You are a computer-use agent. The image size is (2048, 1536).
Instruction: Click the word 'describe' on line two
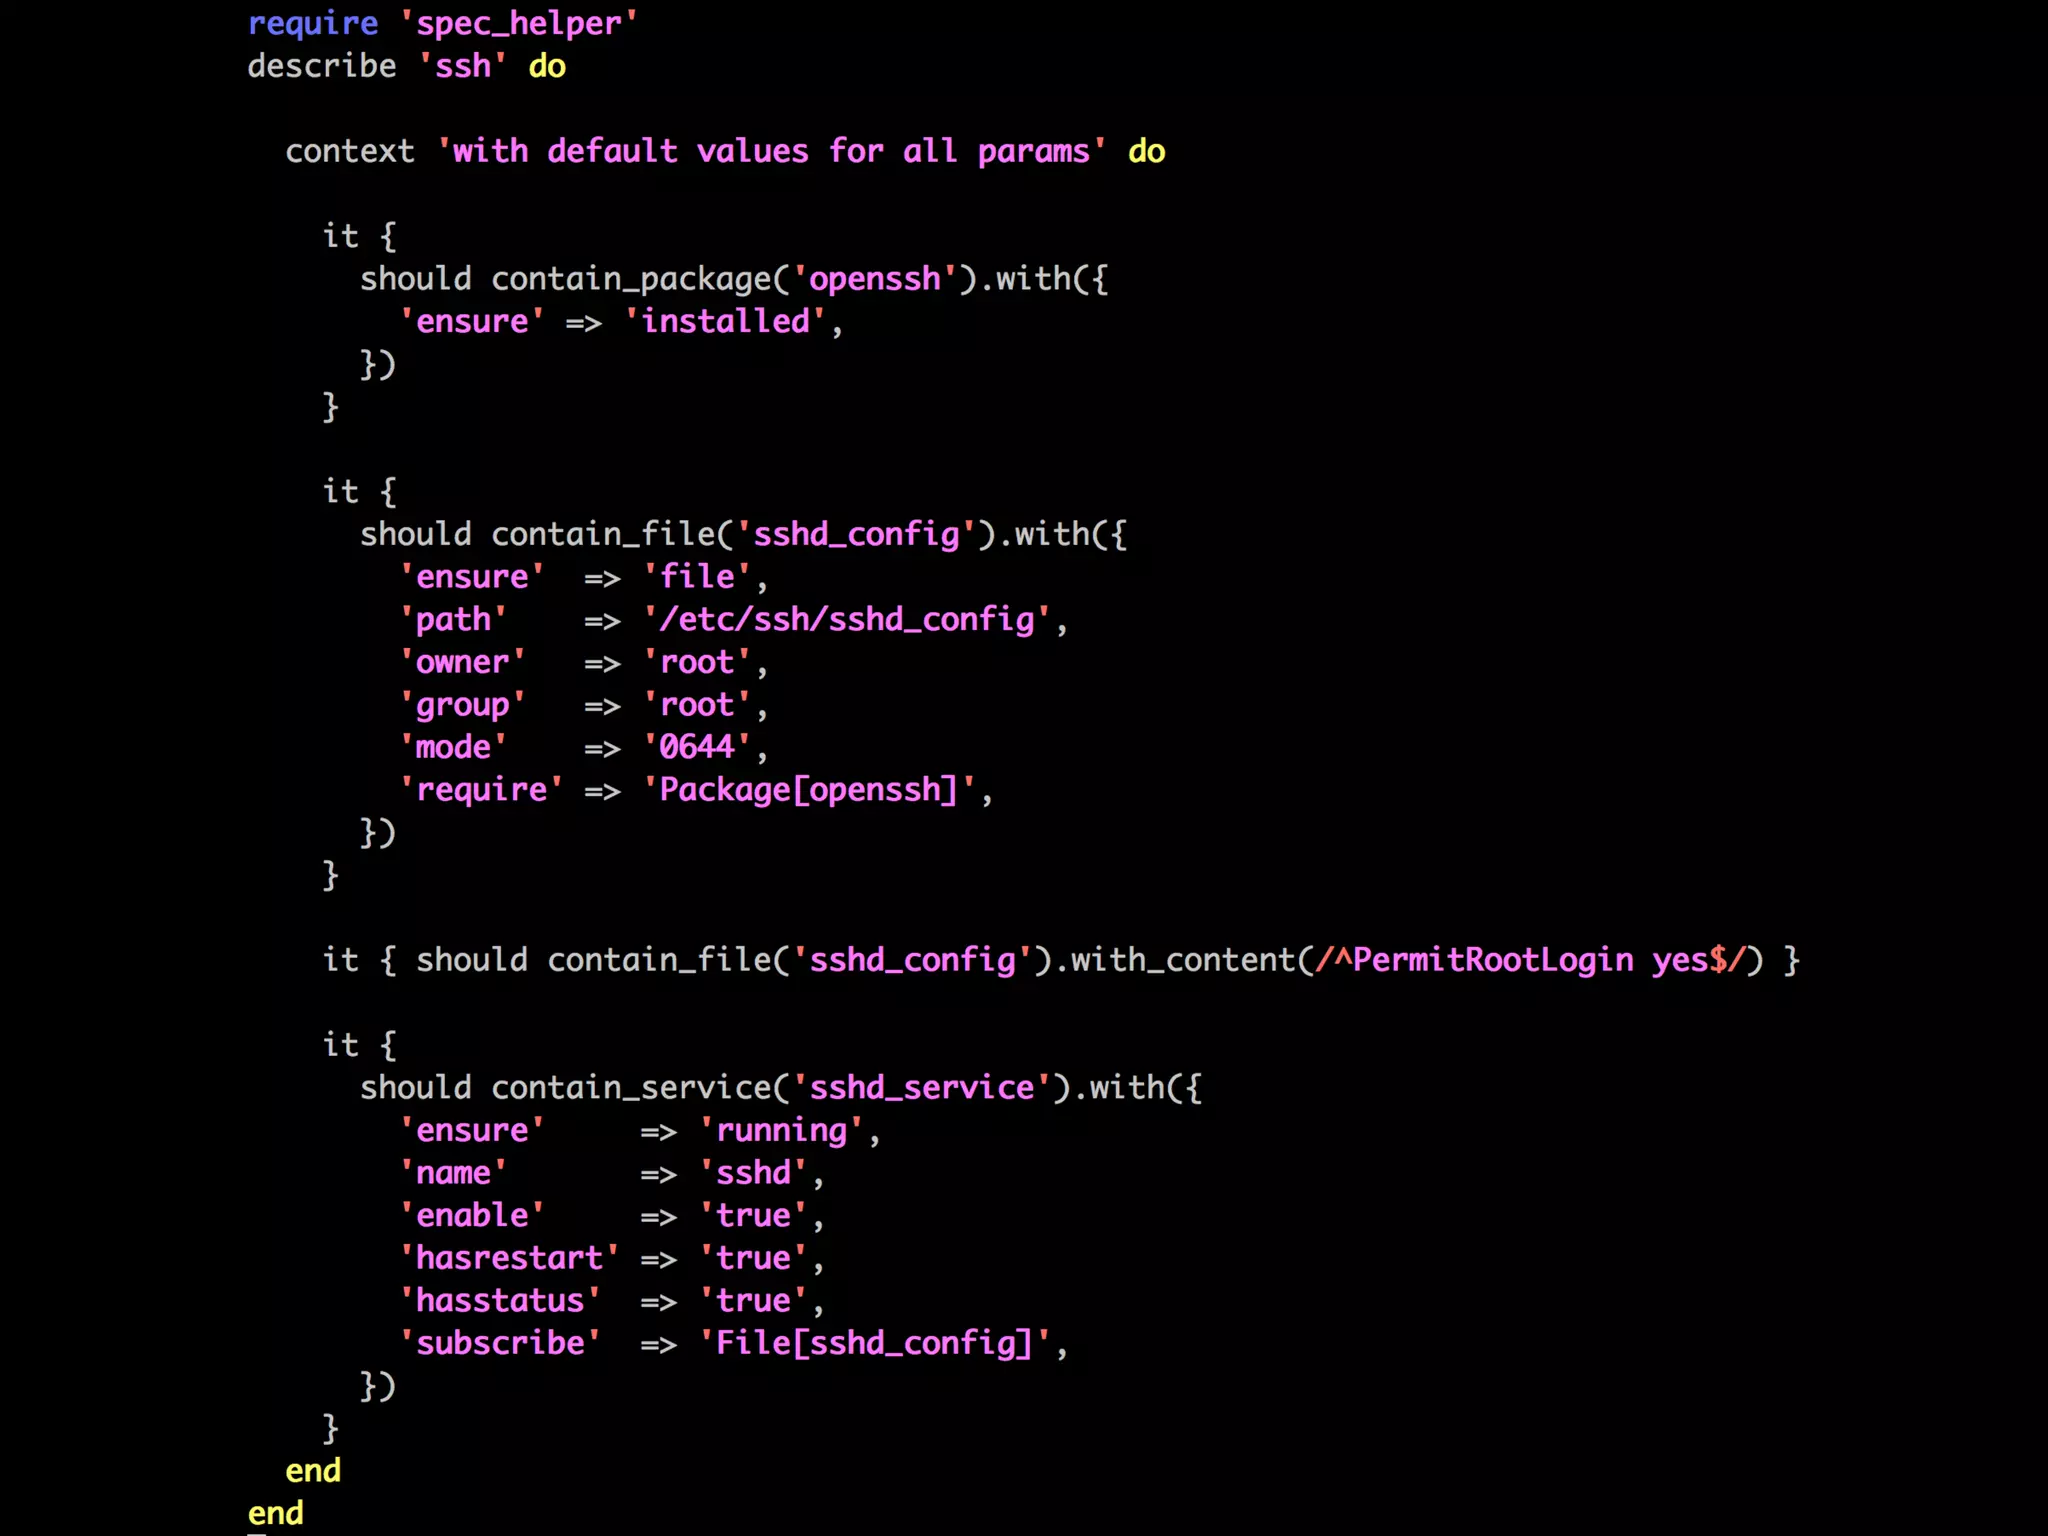click(x=322, y=66)
